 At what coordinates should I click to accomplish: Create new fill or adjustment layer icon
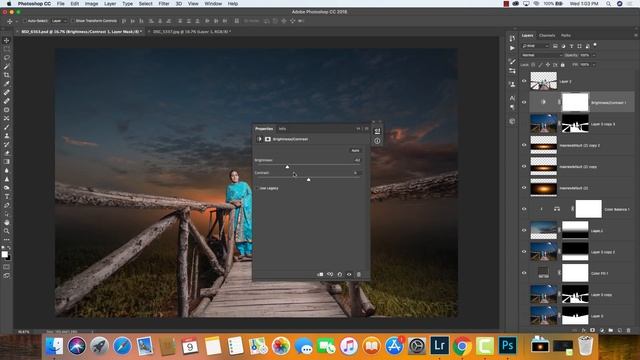(602, 330)
